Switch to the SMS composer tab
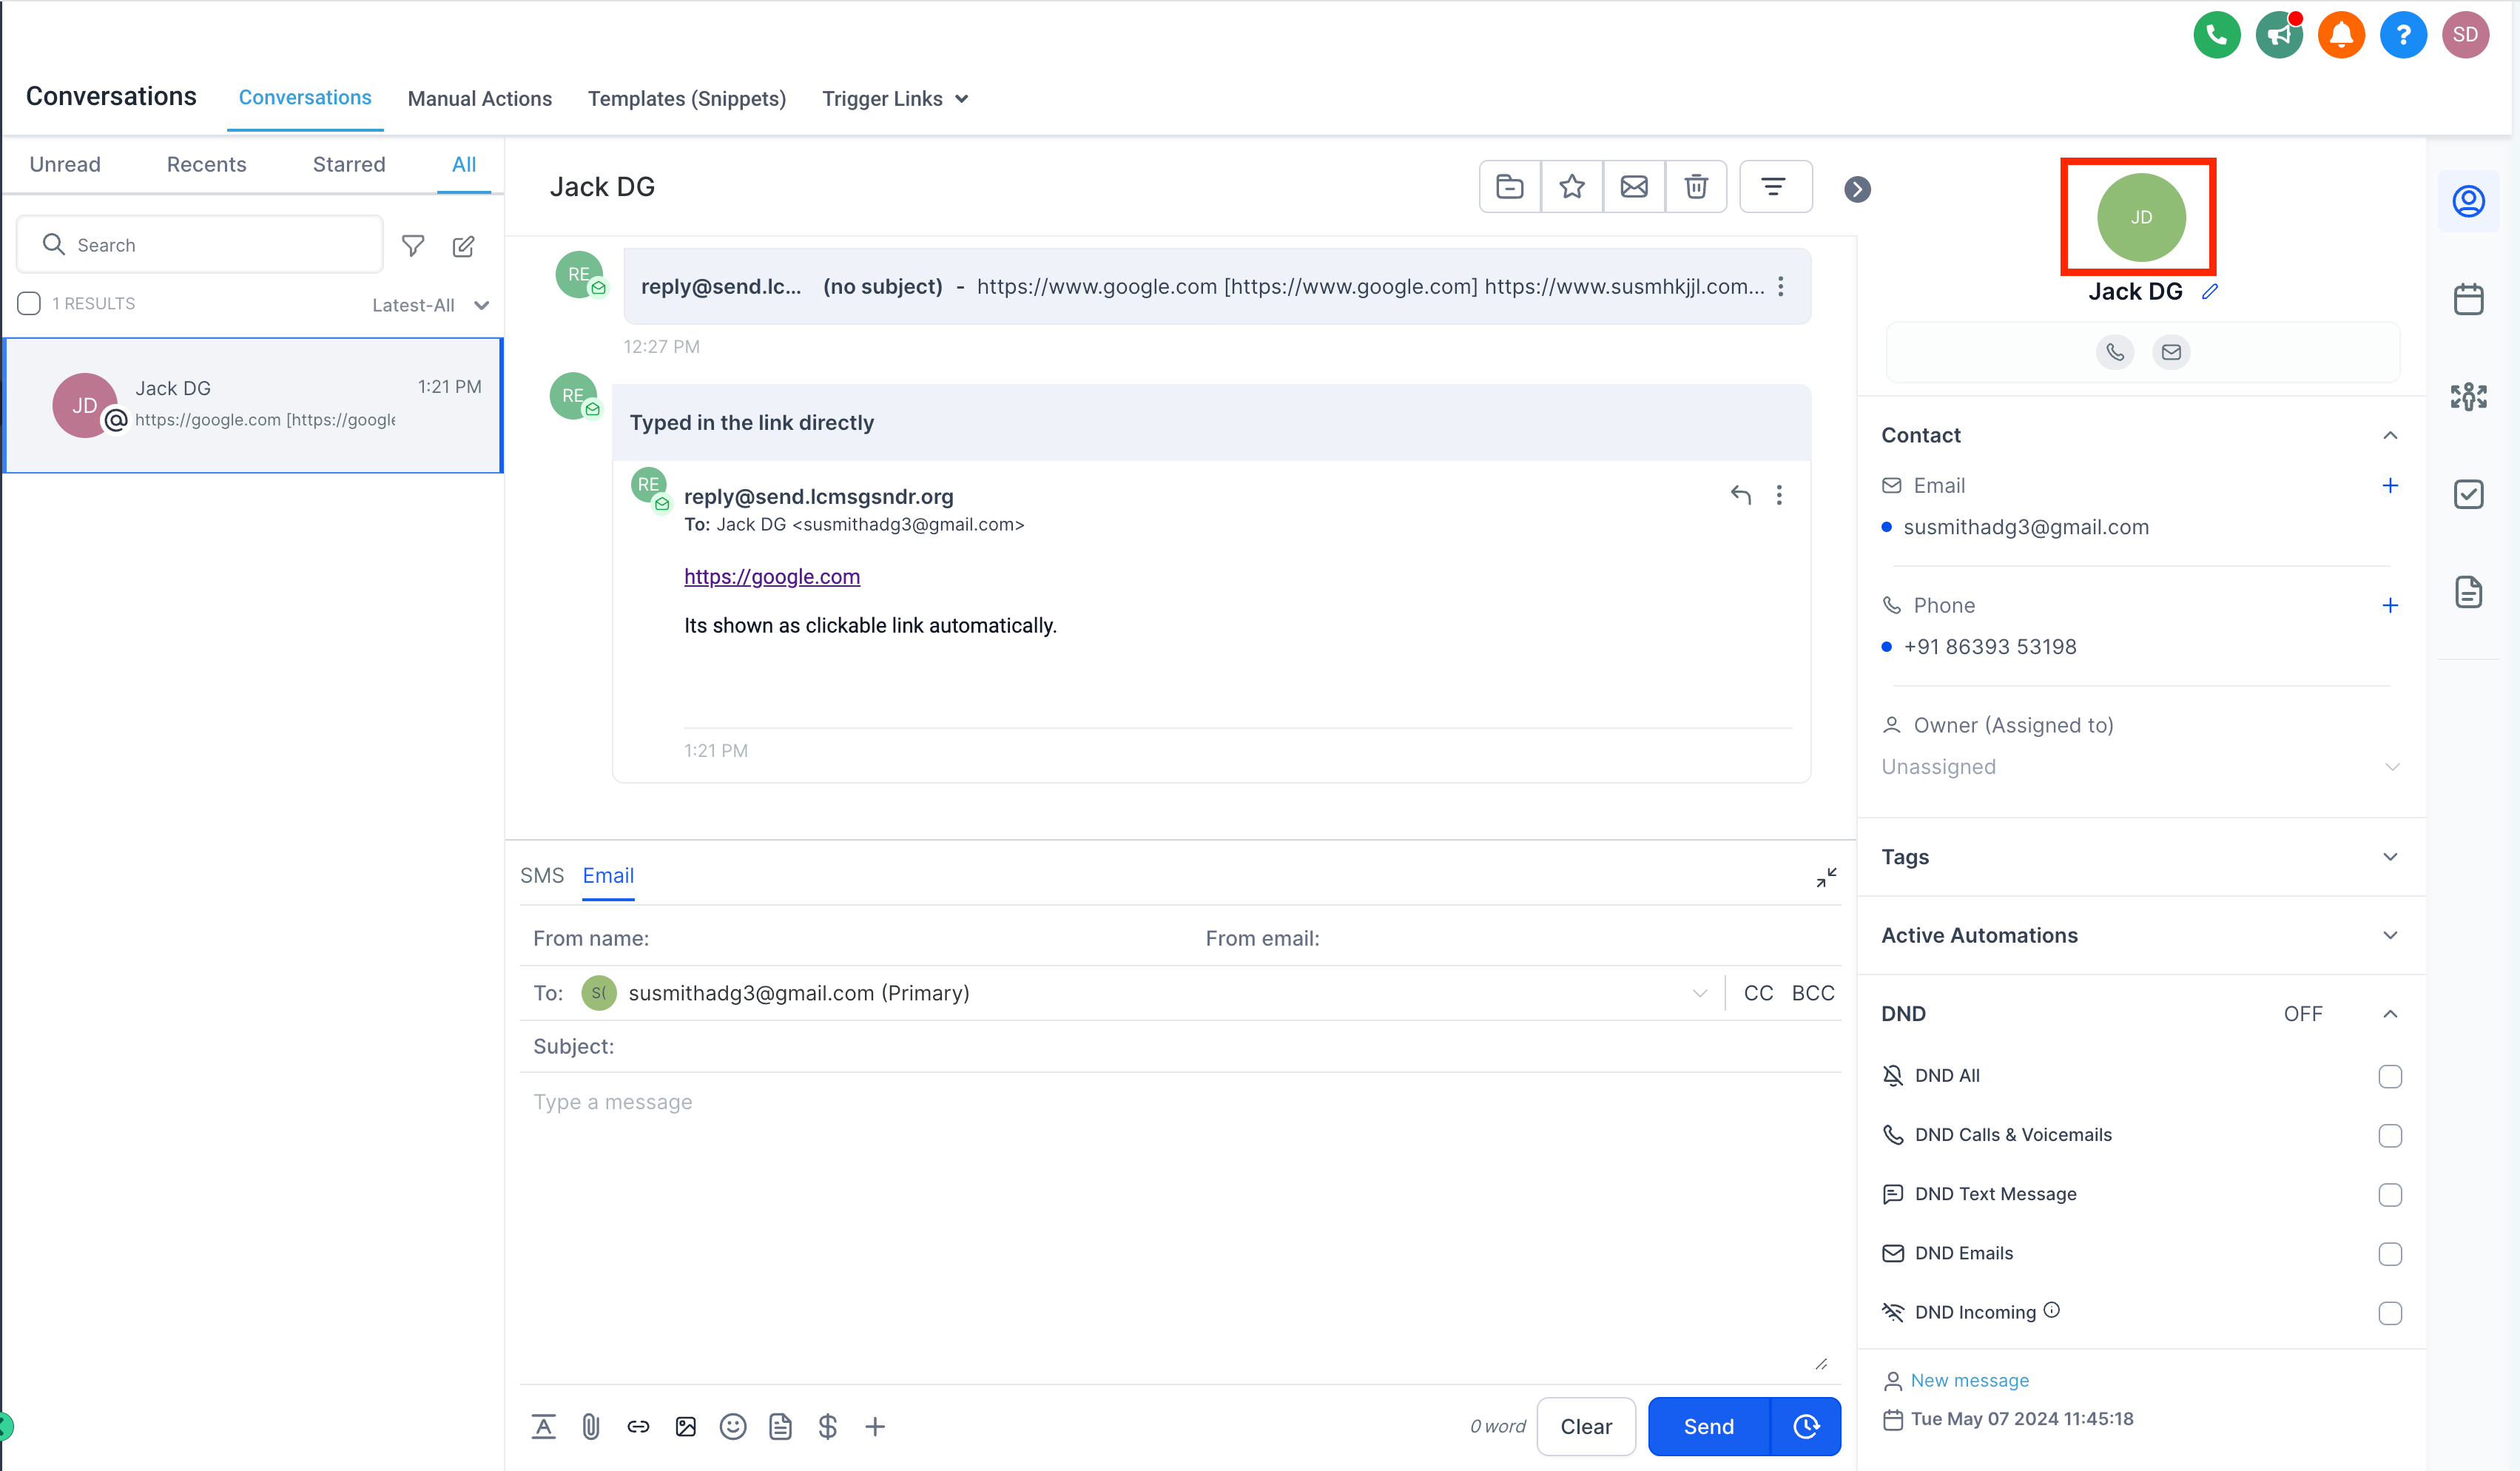 (x=541, y=875)
